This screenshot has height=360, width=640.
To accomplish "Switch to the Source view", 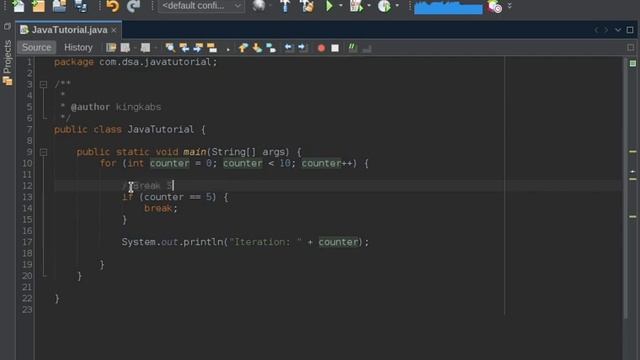I will tap(36, 47).
